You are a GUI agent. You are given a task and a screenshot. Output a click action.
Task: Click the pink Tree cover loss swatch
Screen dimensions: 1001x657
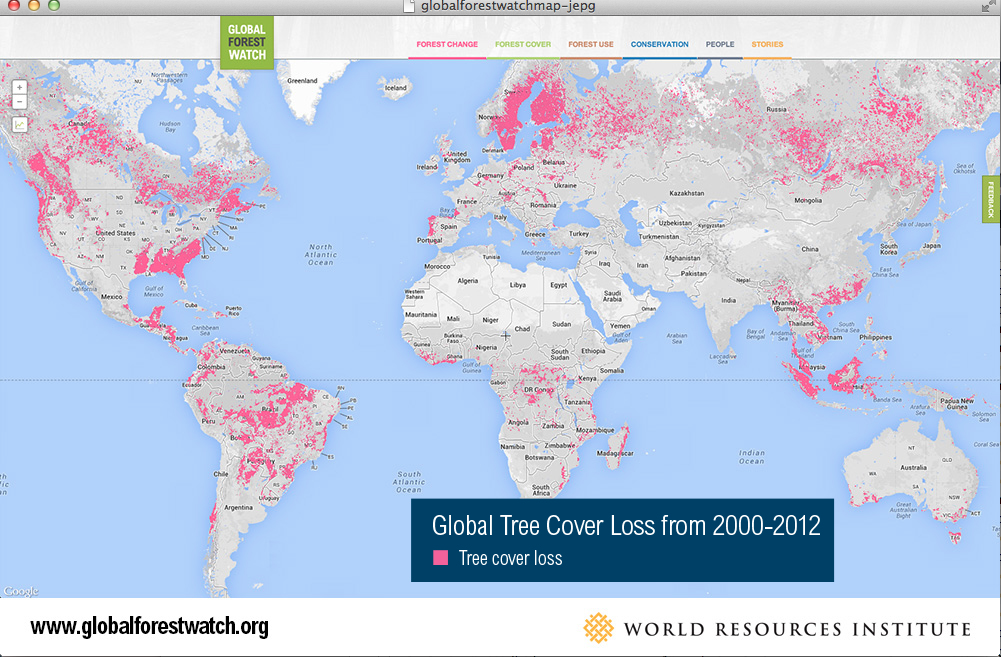pyautogui.click(x=440, y=558)
